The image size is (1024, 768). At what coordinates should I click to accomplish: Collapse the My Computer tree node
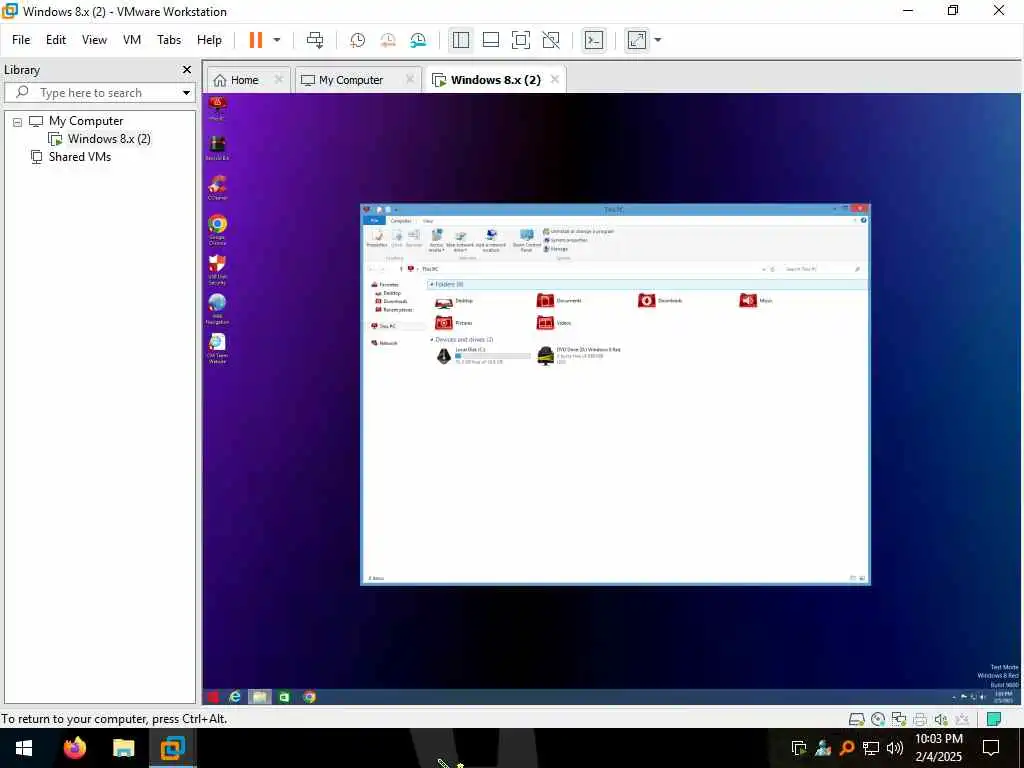18,122
